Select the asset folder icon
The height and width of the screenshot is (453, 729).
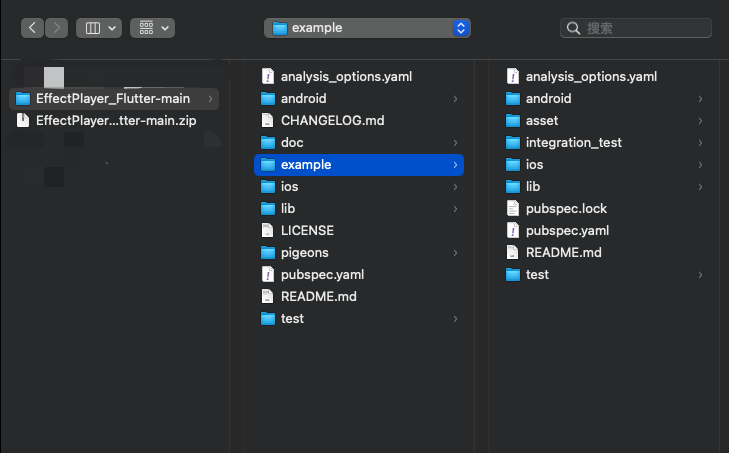512,121
